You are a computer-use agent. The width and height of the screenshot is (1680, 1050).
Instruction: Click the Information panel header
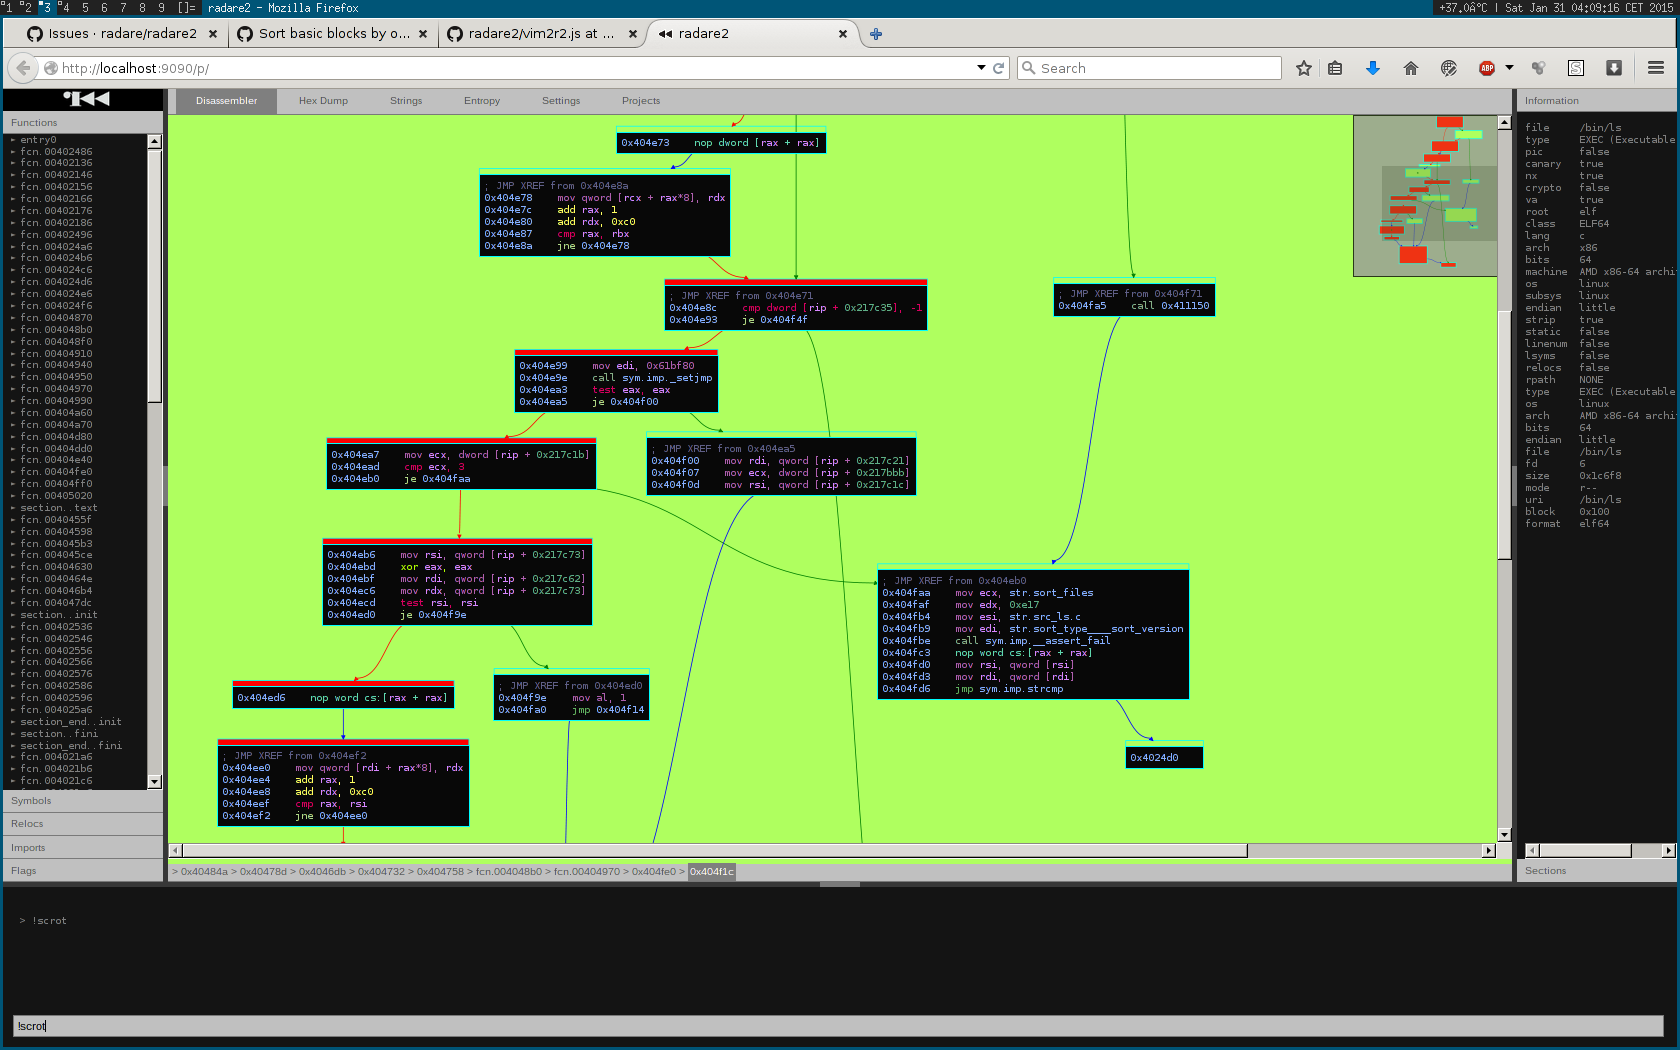tap(1596, 101)
